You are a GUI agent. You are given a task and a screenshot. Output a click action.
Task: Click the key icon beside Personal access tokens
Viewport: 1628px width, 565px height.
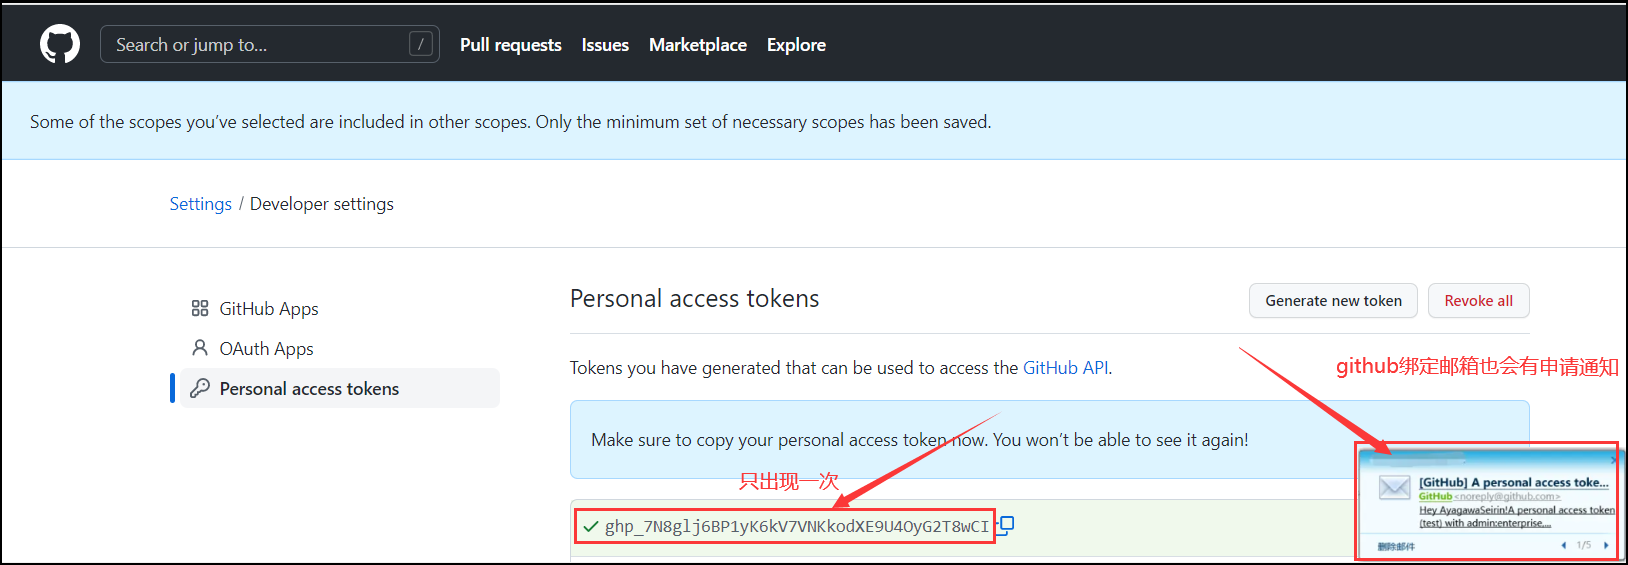(200, 388)
